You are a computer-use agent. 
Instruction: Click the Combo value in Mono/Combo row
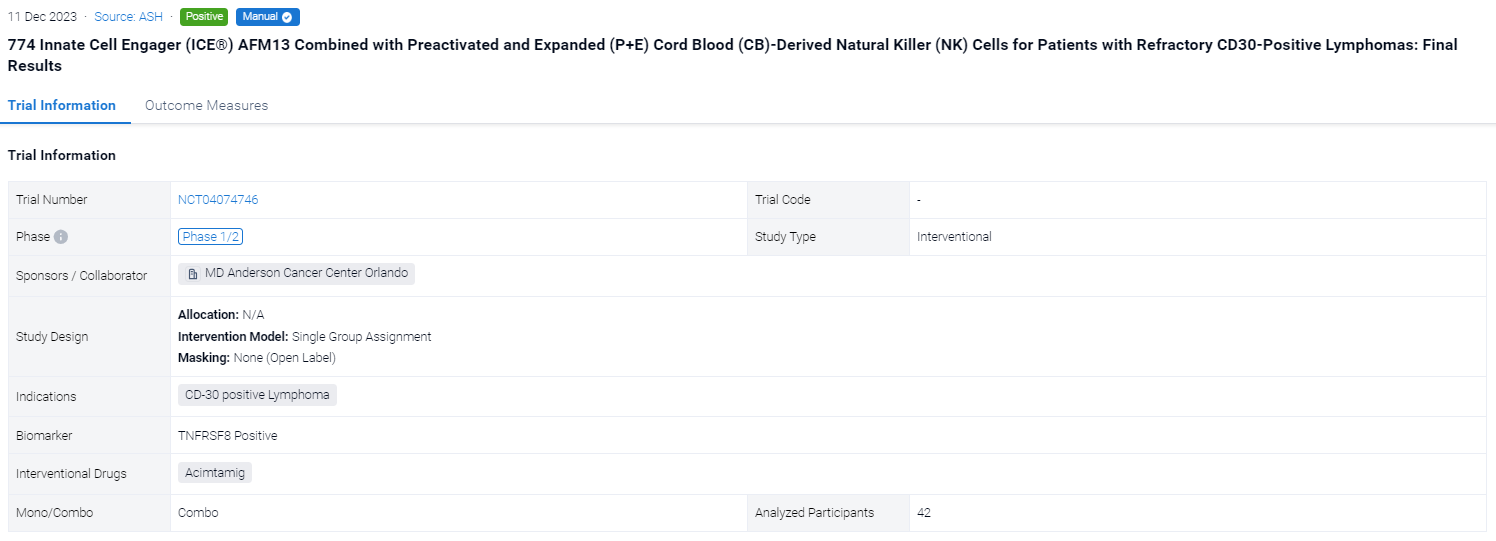coord(198,513)
